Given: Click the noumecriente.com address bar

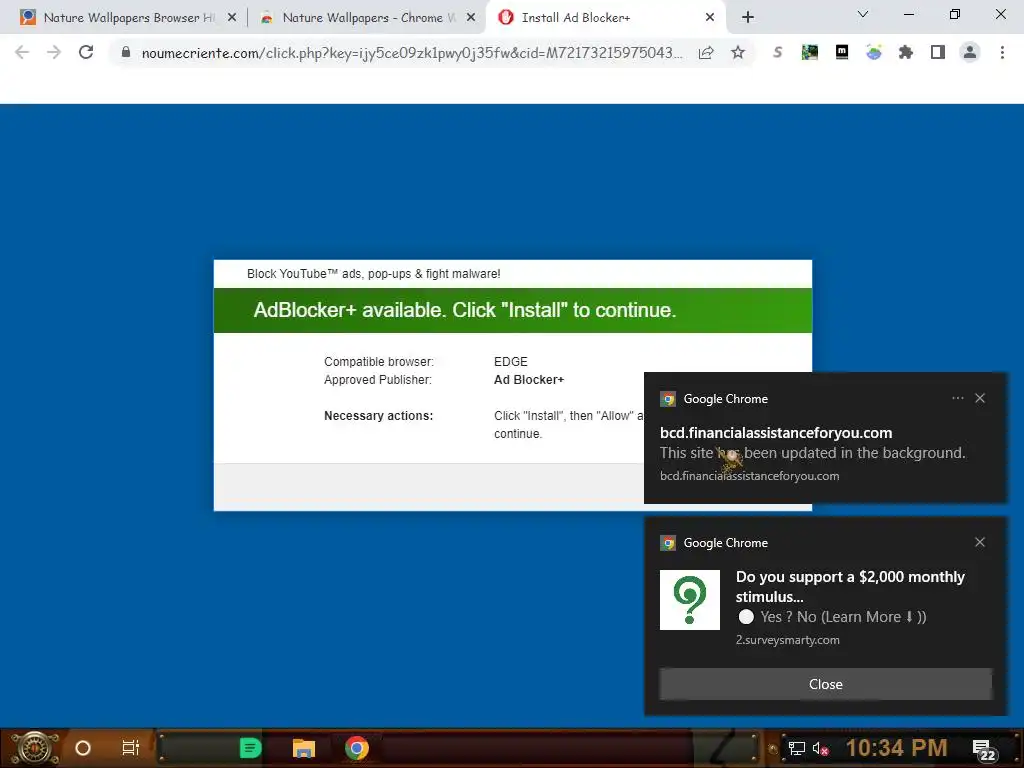Looking at the screenshot, I should pos(411,53).
